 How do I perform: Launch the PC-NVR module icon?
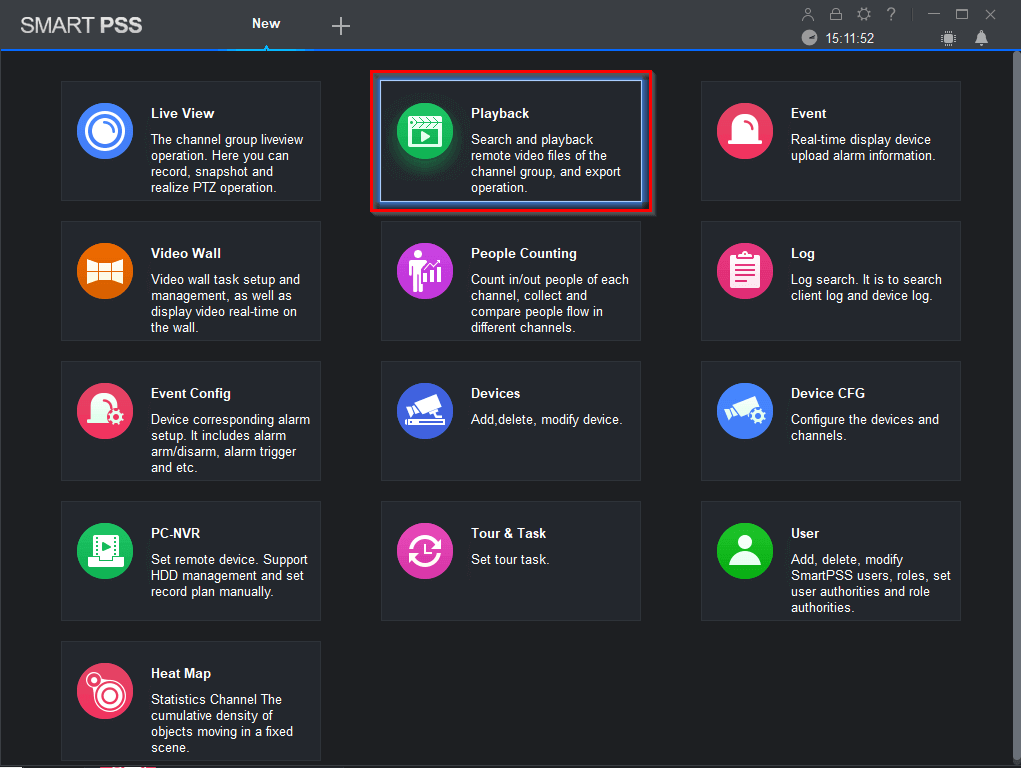click(105, 551)
